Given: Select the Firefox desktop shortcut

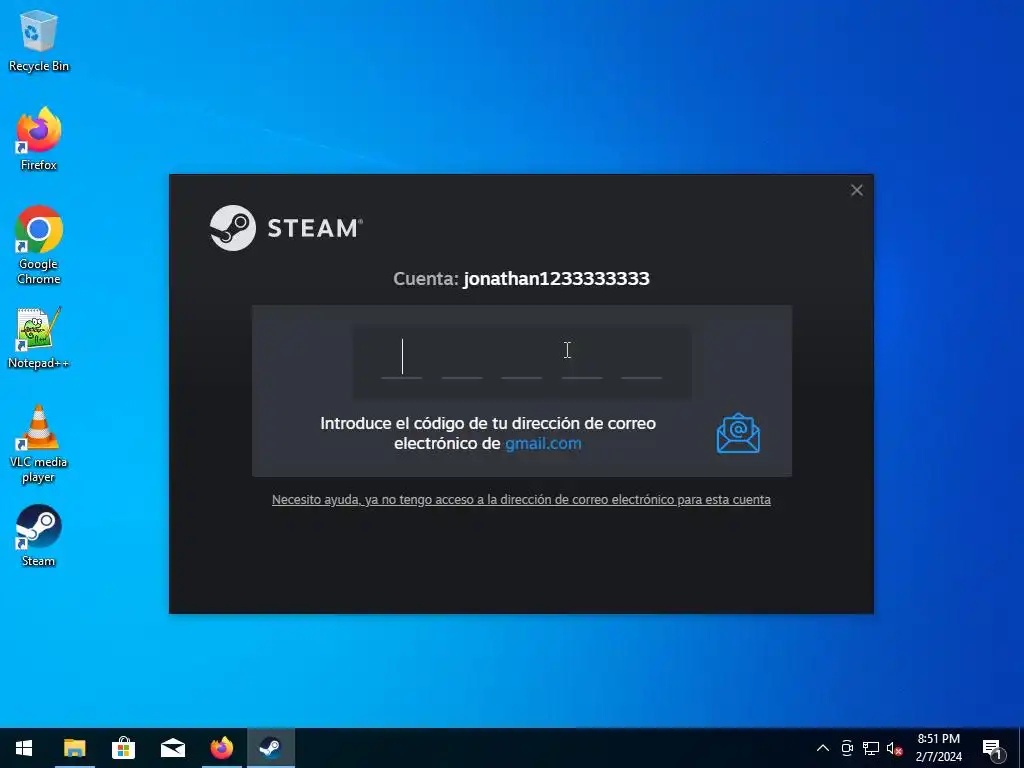Looking at the screenshot, I should pos(39,139).
